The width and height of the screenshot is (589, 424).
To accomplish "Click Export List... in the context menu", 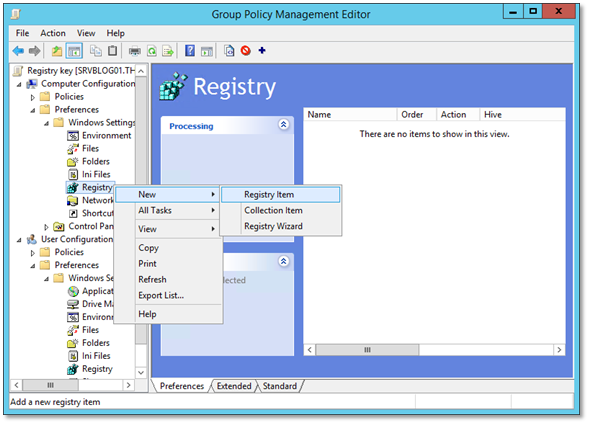I will click(x=169, y=296).
